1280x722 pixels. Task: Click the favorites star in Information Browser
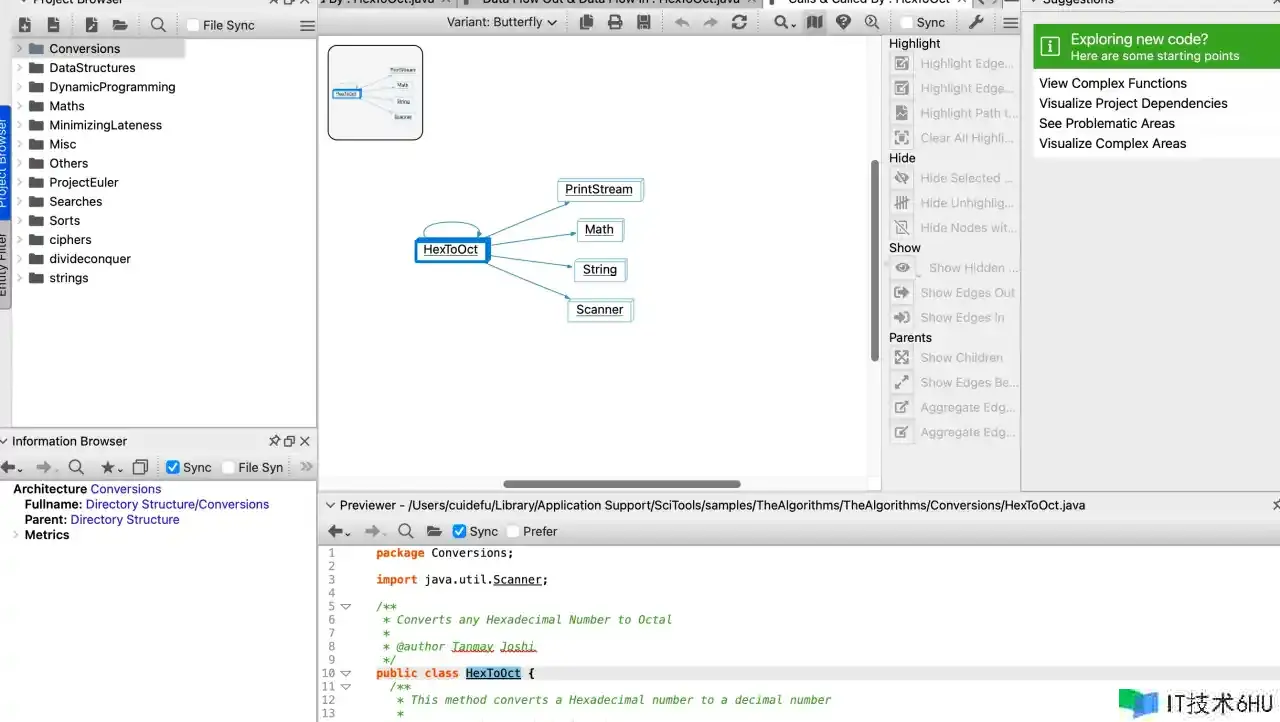point(108,467)
